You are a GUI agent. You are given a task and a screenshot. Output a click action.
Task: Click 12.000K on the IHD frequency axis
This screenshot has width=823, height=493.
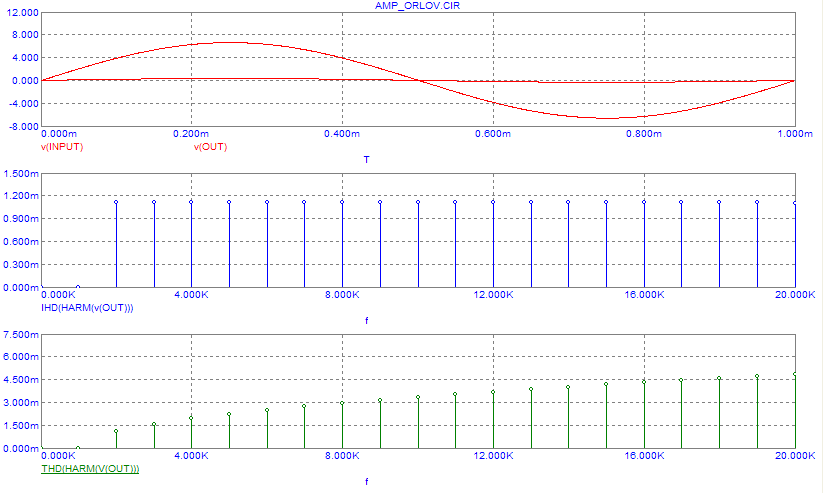493,295
